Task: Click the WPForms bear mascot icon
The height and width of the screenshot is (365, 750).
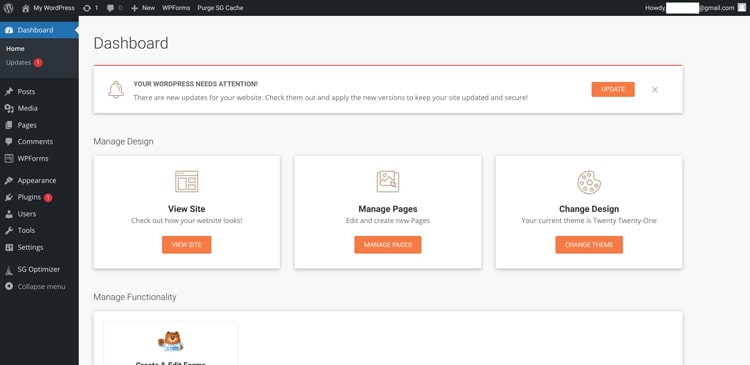Action: click(x=170, y=341)
